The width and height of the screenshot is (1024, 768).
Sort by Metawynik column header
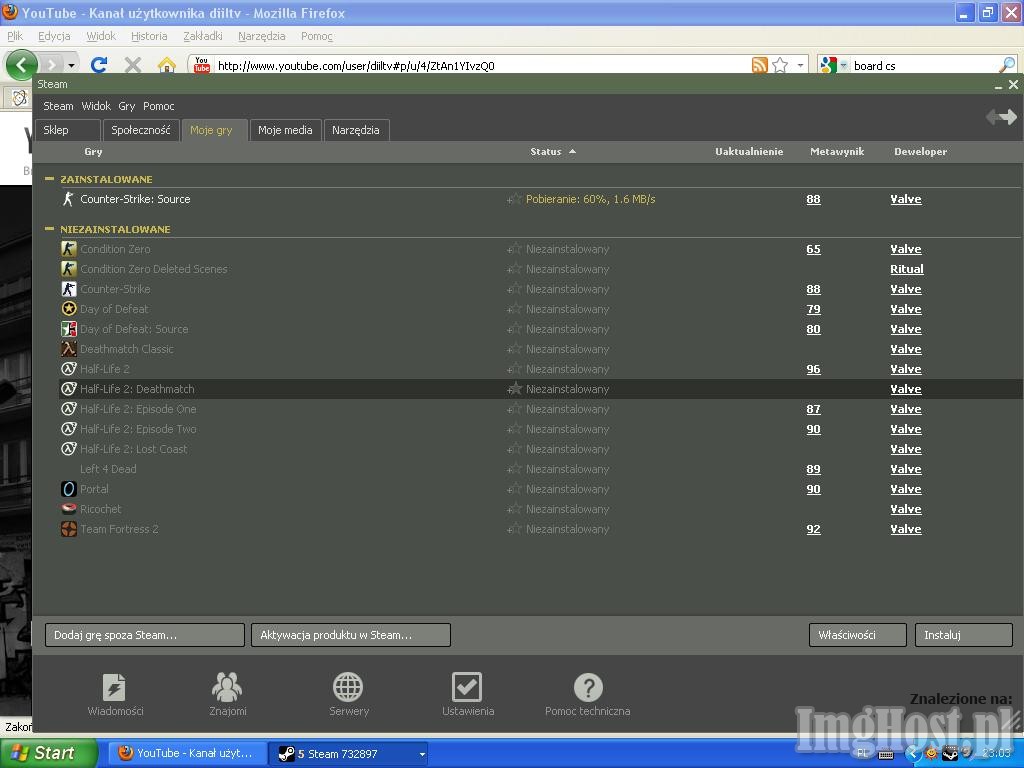(837, 152)
